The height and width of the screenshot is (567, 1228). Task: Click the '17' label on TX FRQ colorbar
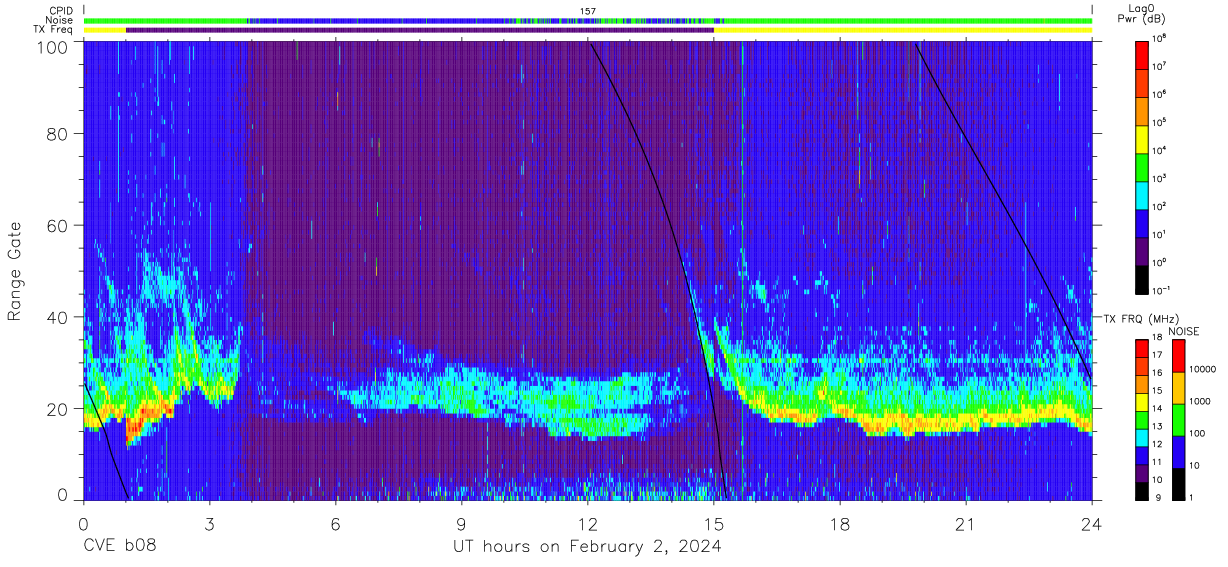(x=1156, y=355)
